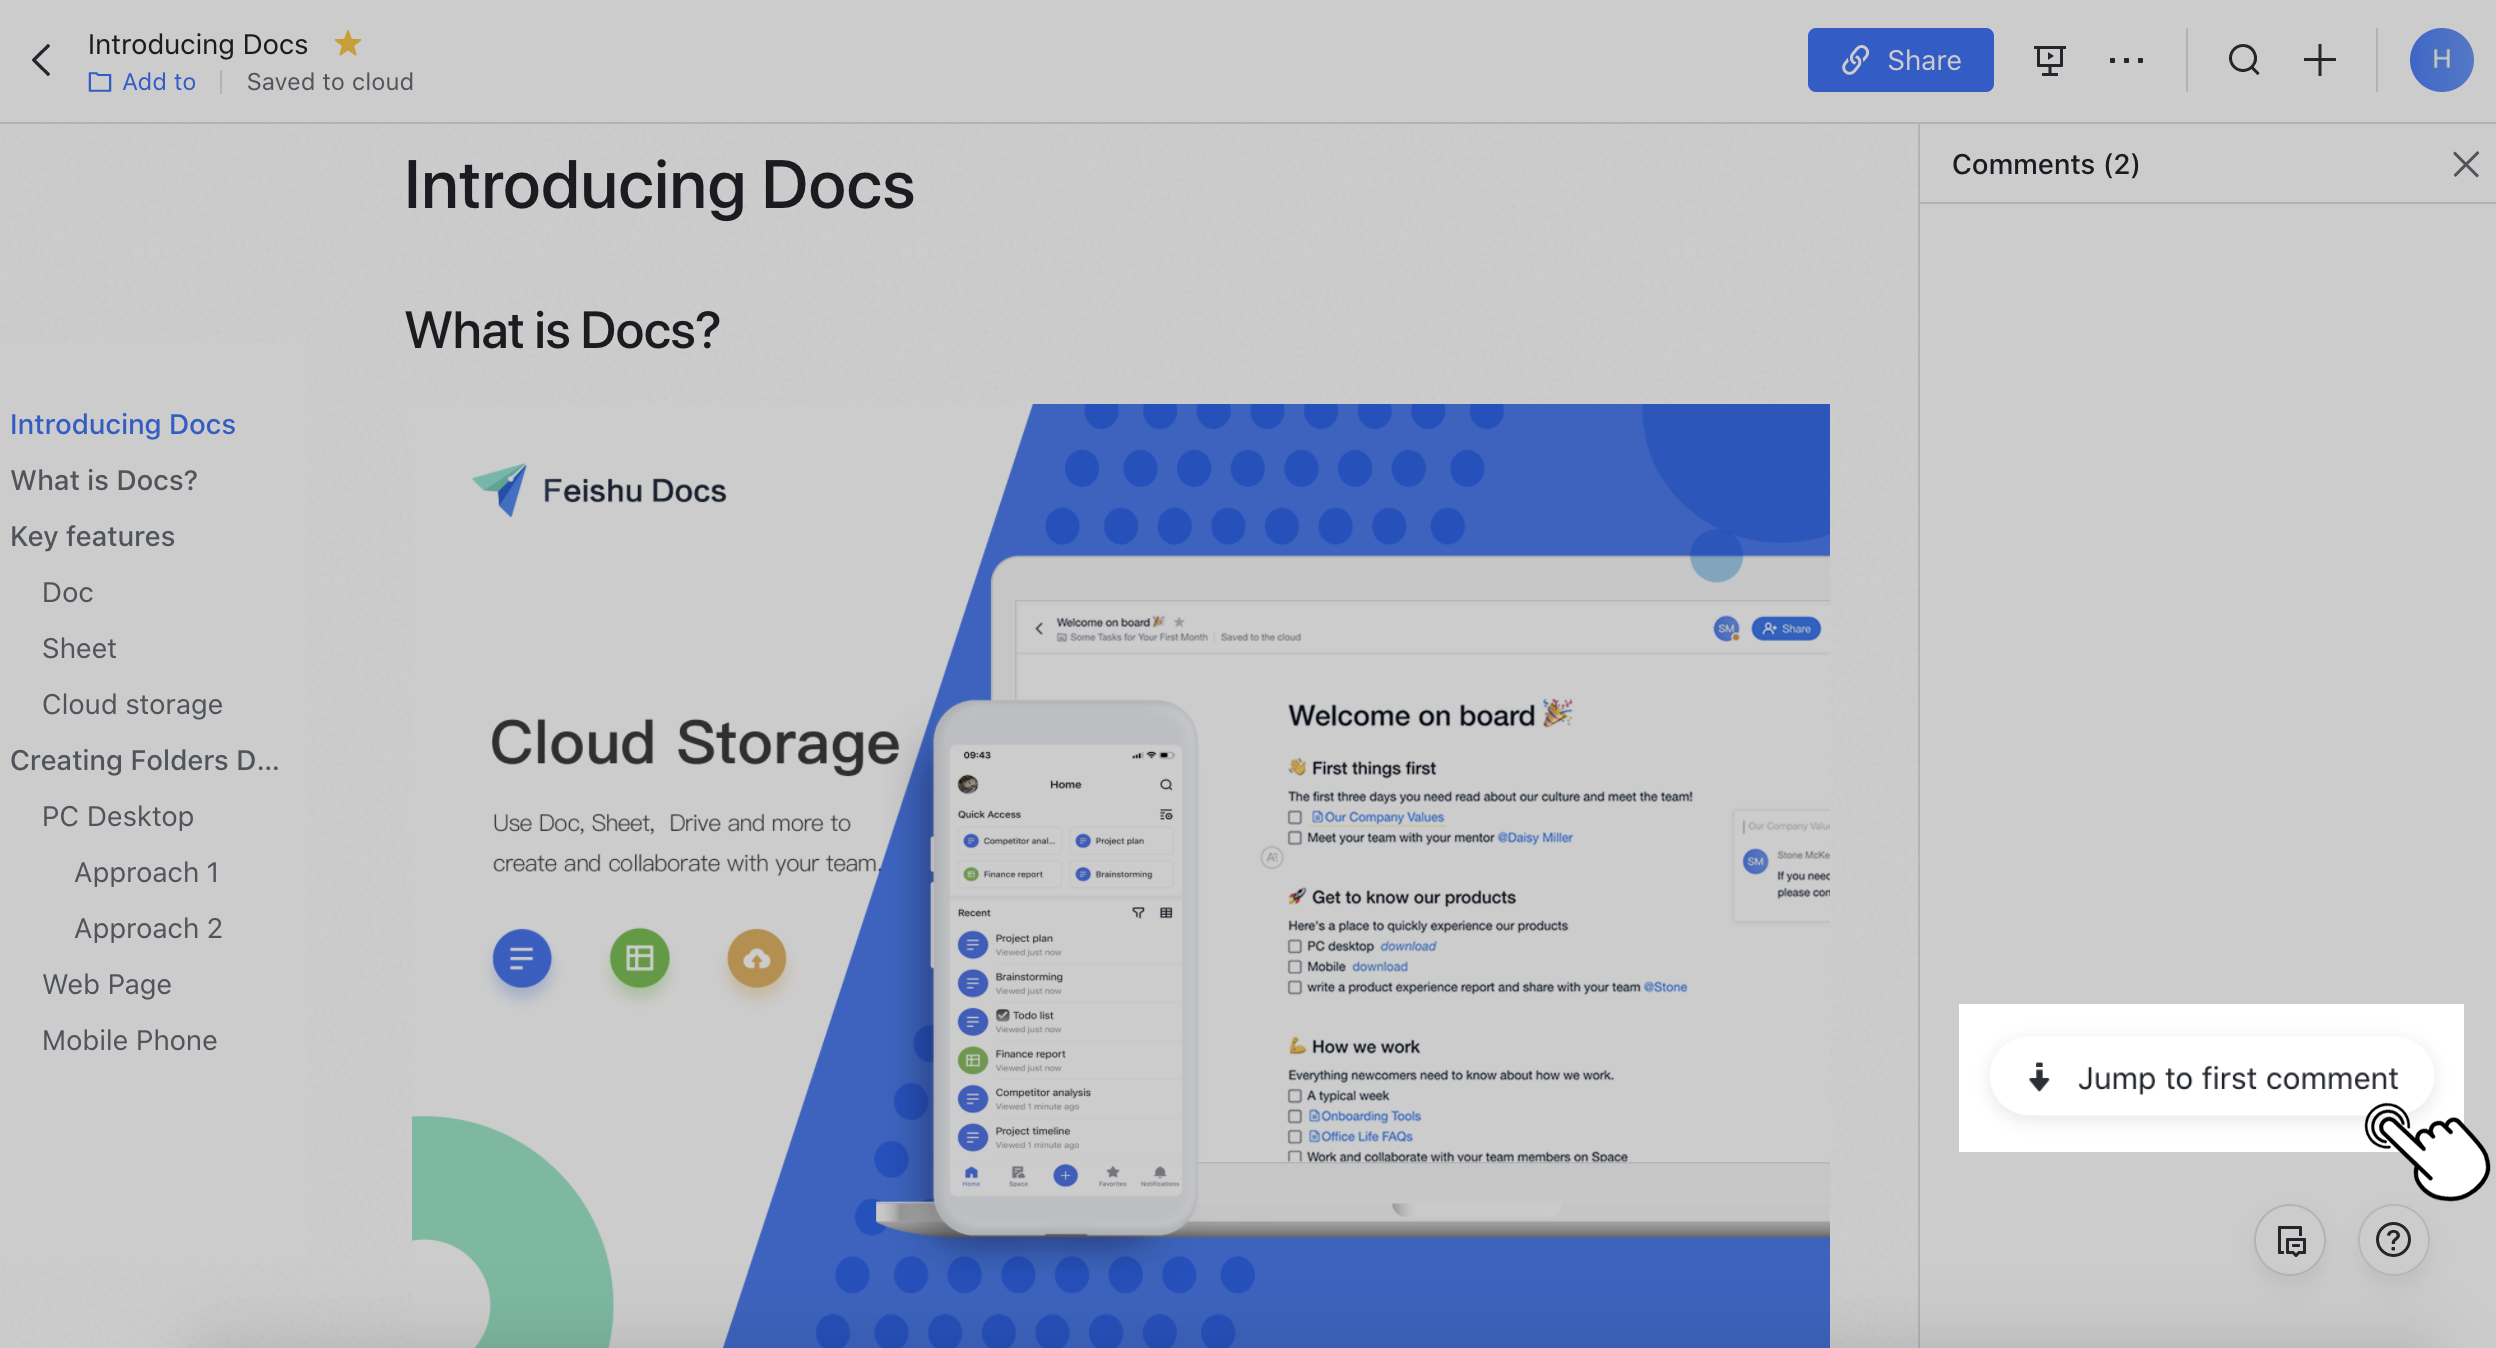Click the plus create new icon

pyautogui.click(x=2320, y=60)
